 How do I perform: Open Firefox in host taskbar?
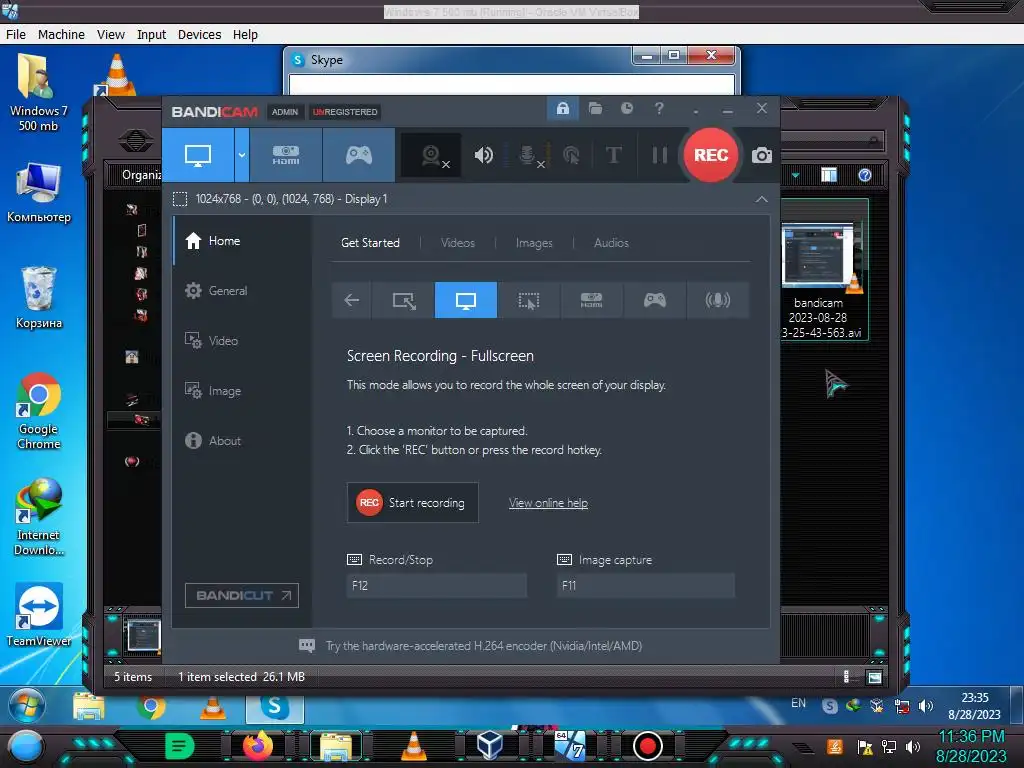click(257, 746)
